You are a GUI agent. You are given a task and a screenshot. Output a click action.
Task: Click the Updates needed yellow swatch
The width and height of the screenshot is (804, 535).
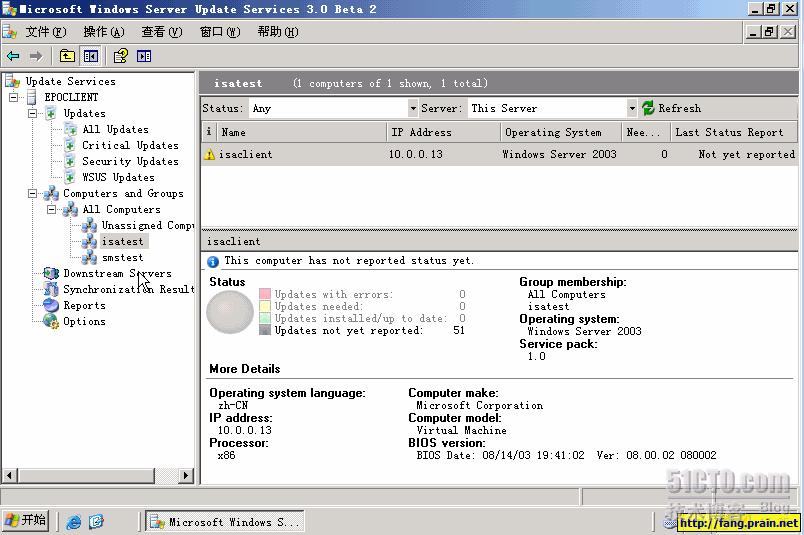coord(265,306)
